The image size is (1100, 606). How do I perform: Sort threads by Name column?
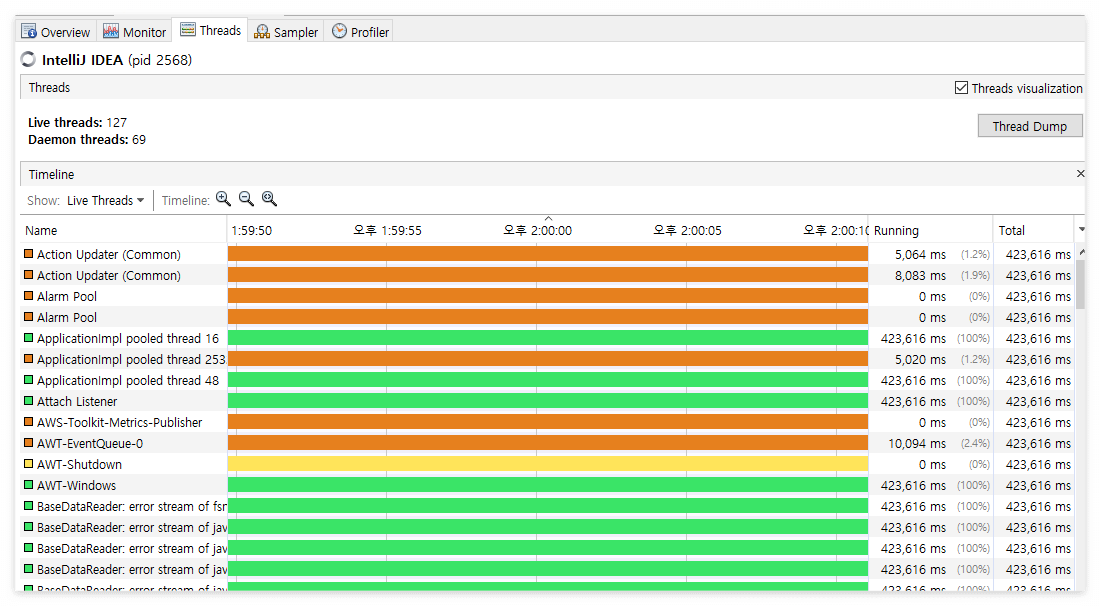[123, 230]
